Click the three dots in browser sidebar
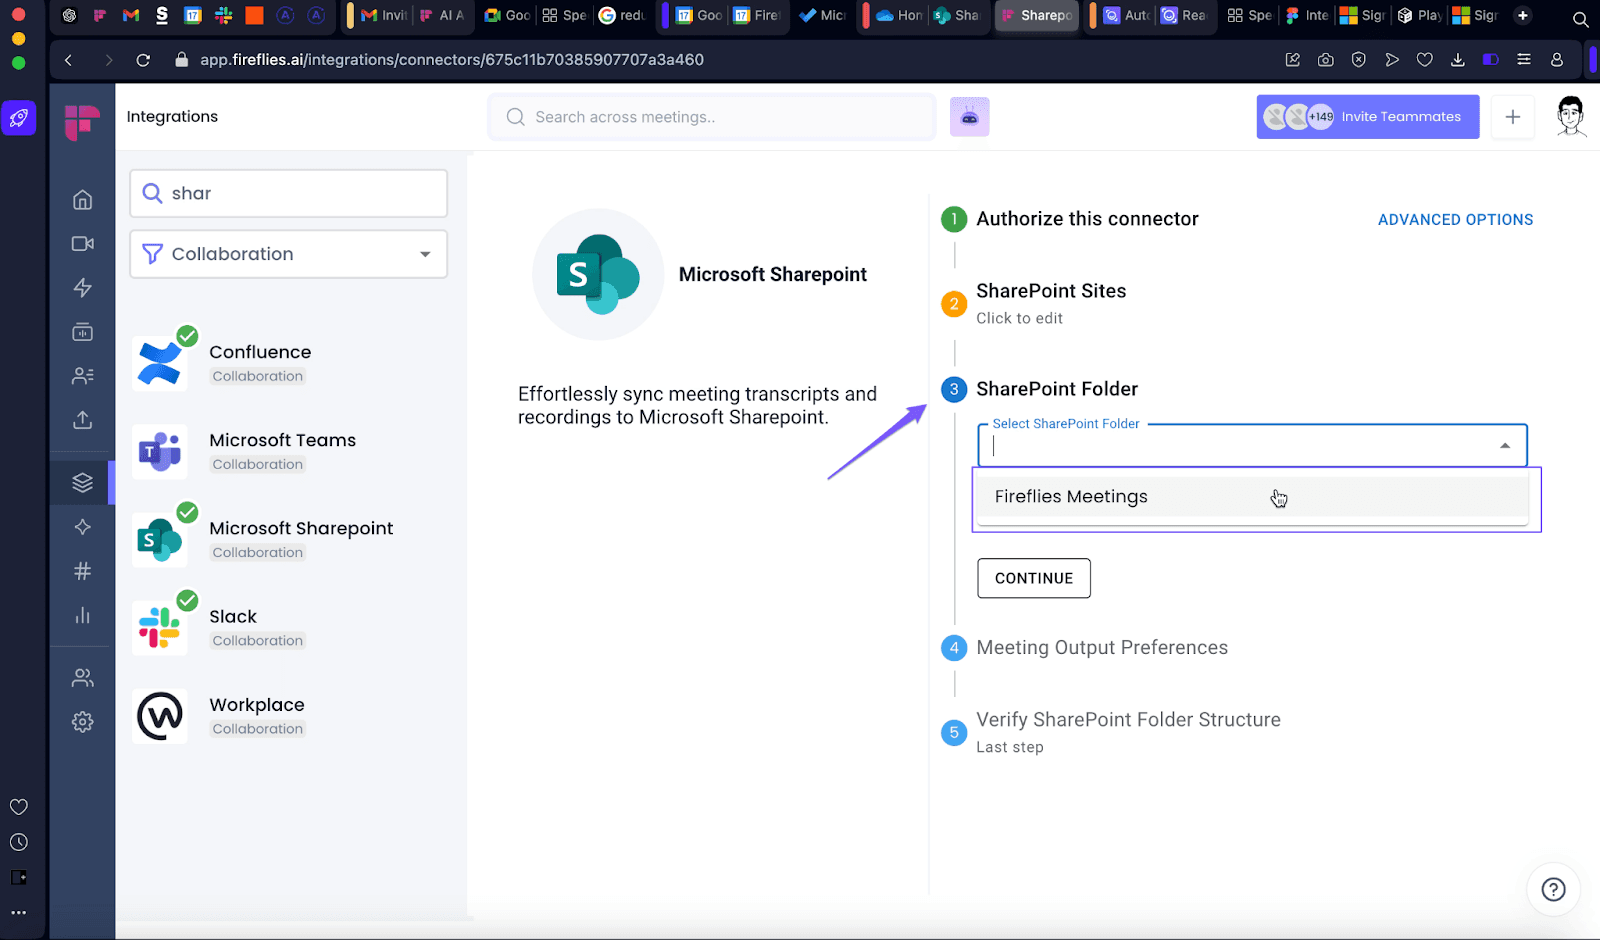The image size is (1600, 940). click(18, 913)
